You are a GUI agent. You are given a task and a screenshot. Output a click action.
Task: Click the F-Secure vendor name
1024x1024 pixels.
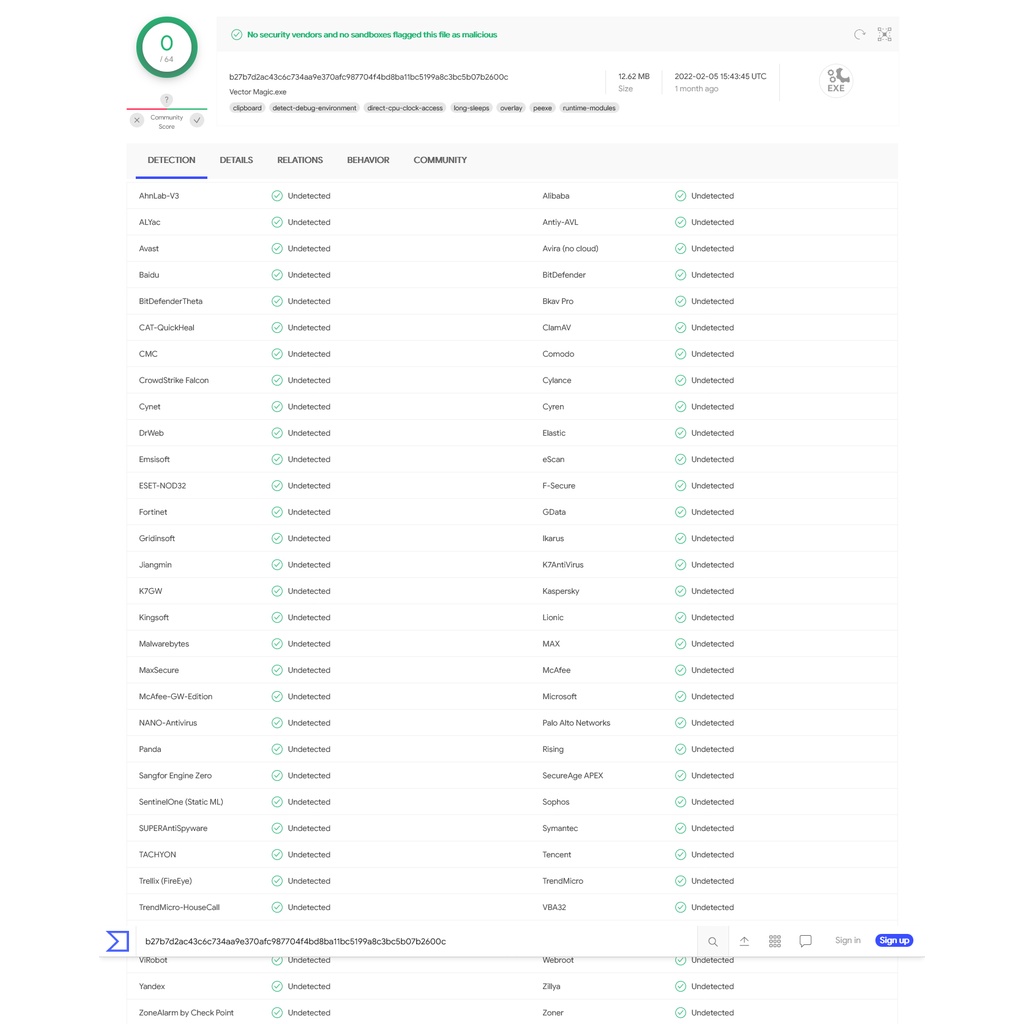559,486
